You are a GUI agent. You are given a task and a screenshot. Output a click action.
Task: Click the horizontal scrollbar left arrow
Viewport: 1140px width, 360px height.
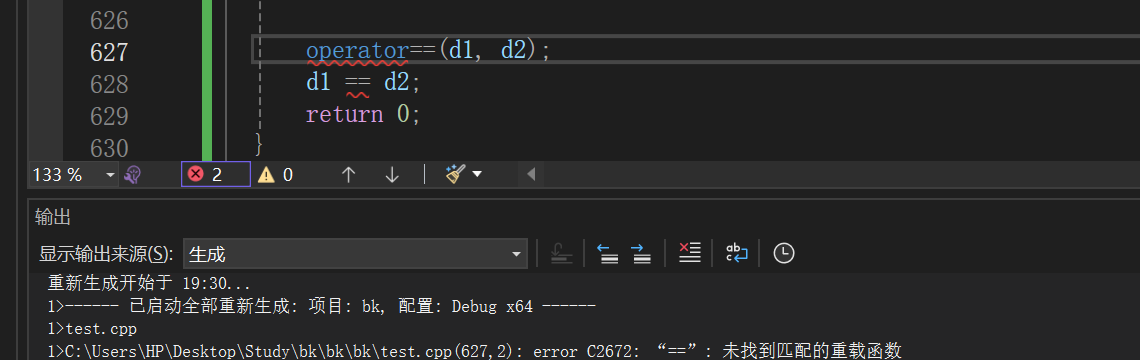pos(530,175)
